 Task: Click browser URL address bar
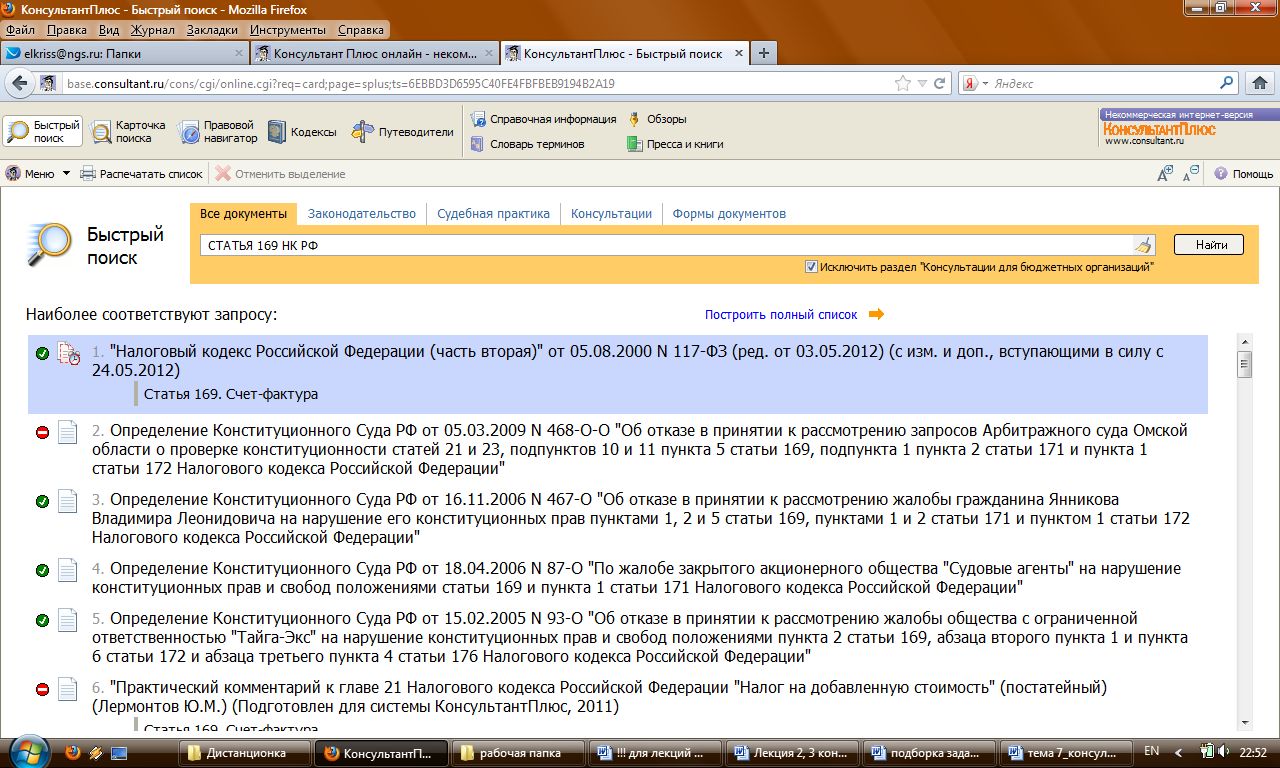tap(480, 84)
